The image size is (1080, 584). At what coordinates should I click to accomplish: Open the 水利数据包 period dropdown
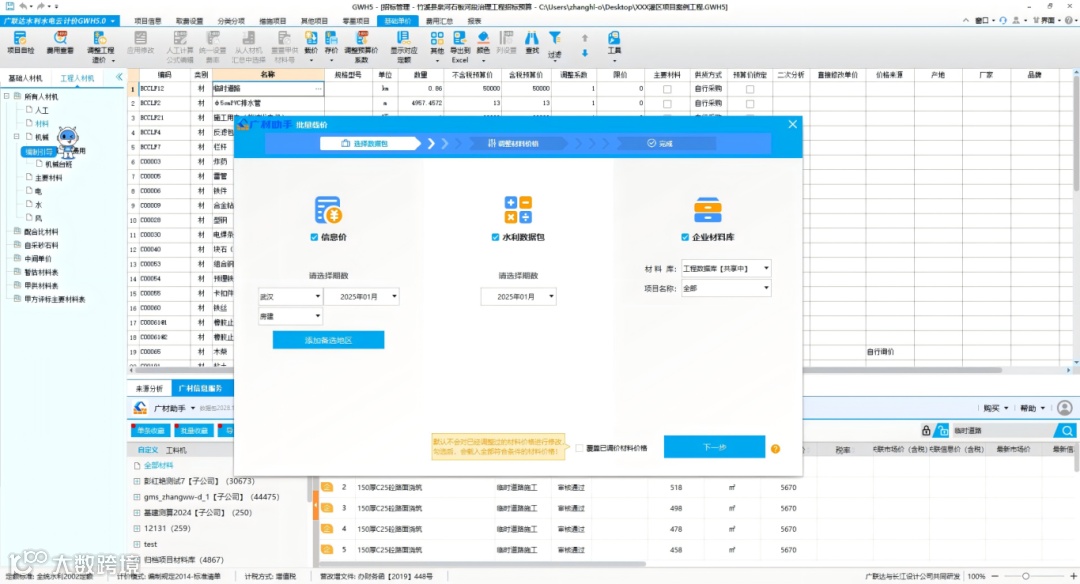pos(518,297)
